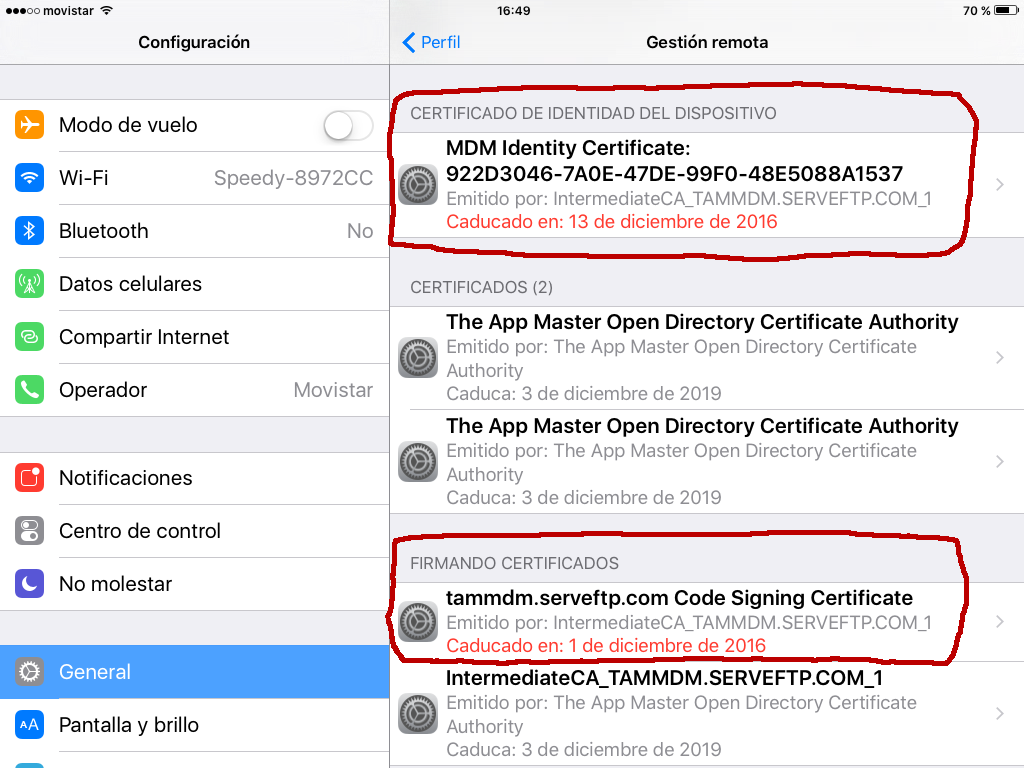This screenshot has height=768, width=1024.
Task: Tap the Configuración sidebar title
Action: point(194,42)
